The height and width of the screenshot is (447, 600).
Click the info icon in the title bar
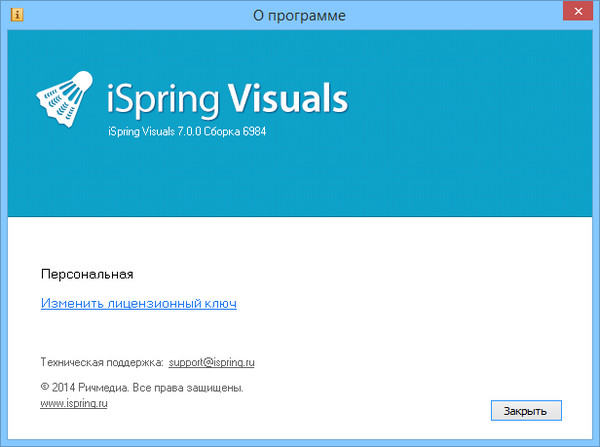click(17, 15)
